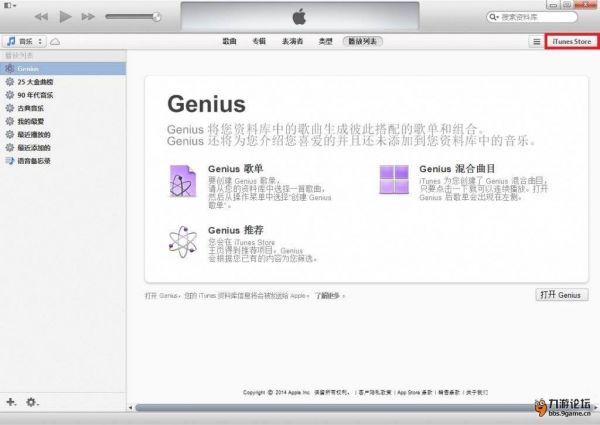Select Genius in the sidebar
Screen dimensions: 600x425
pyautogui.click(x=27, y=68)
